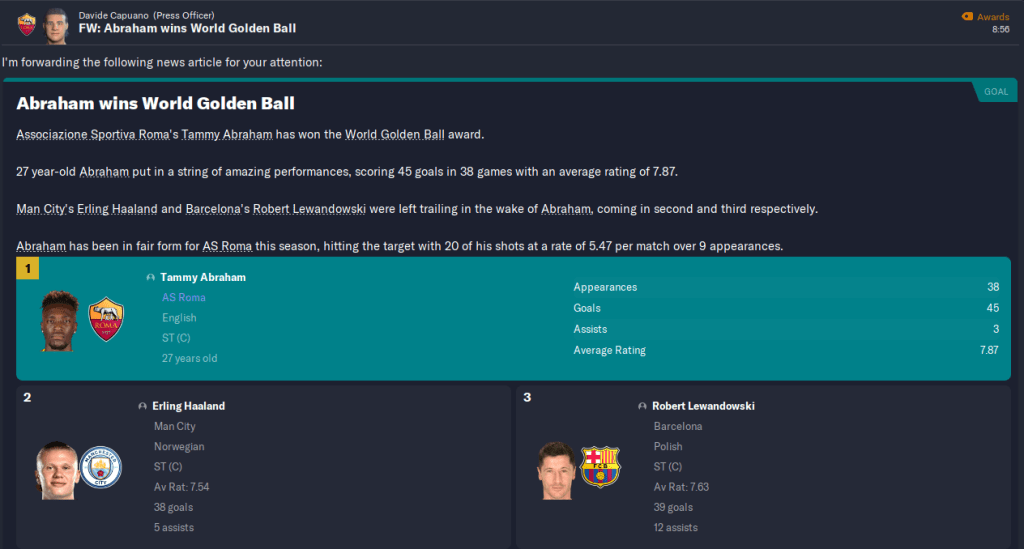
Task: Click the info icon next to Robert Lewandowski
Action: pyautogui.click(x=642, y=406)
